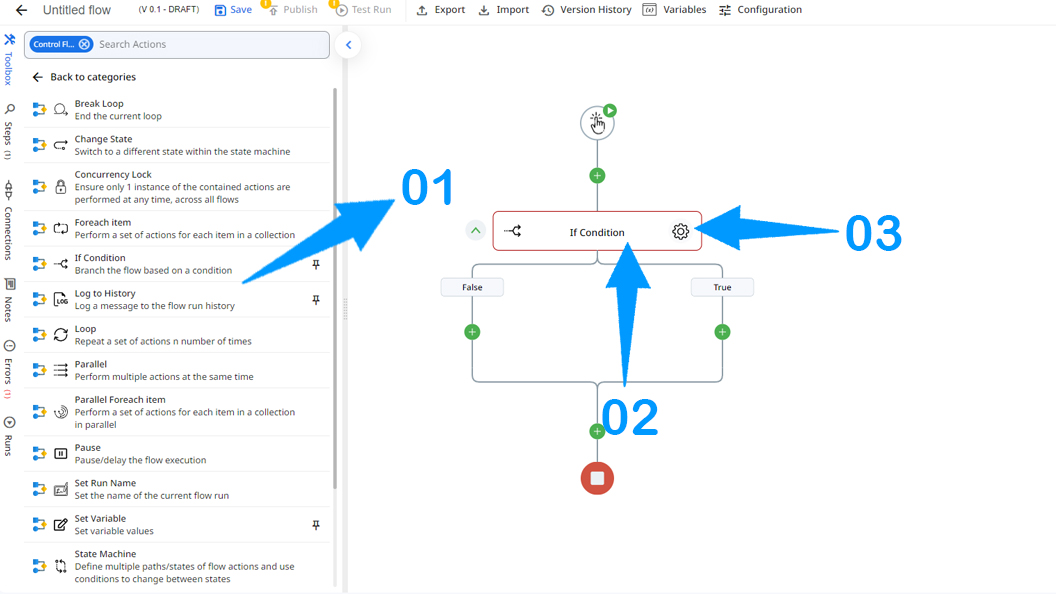Click the manual trigger start node
The height and width of the screenshot is (594, 1056).
tap(597, 123)
